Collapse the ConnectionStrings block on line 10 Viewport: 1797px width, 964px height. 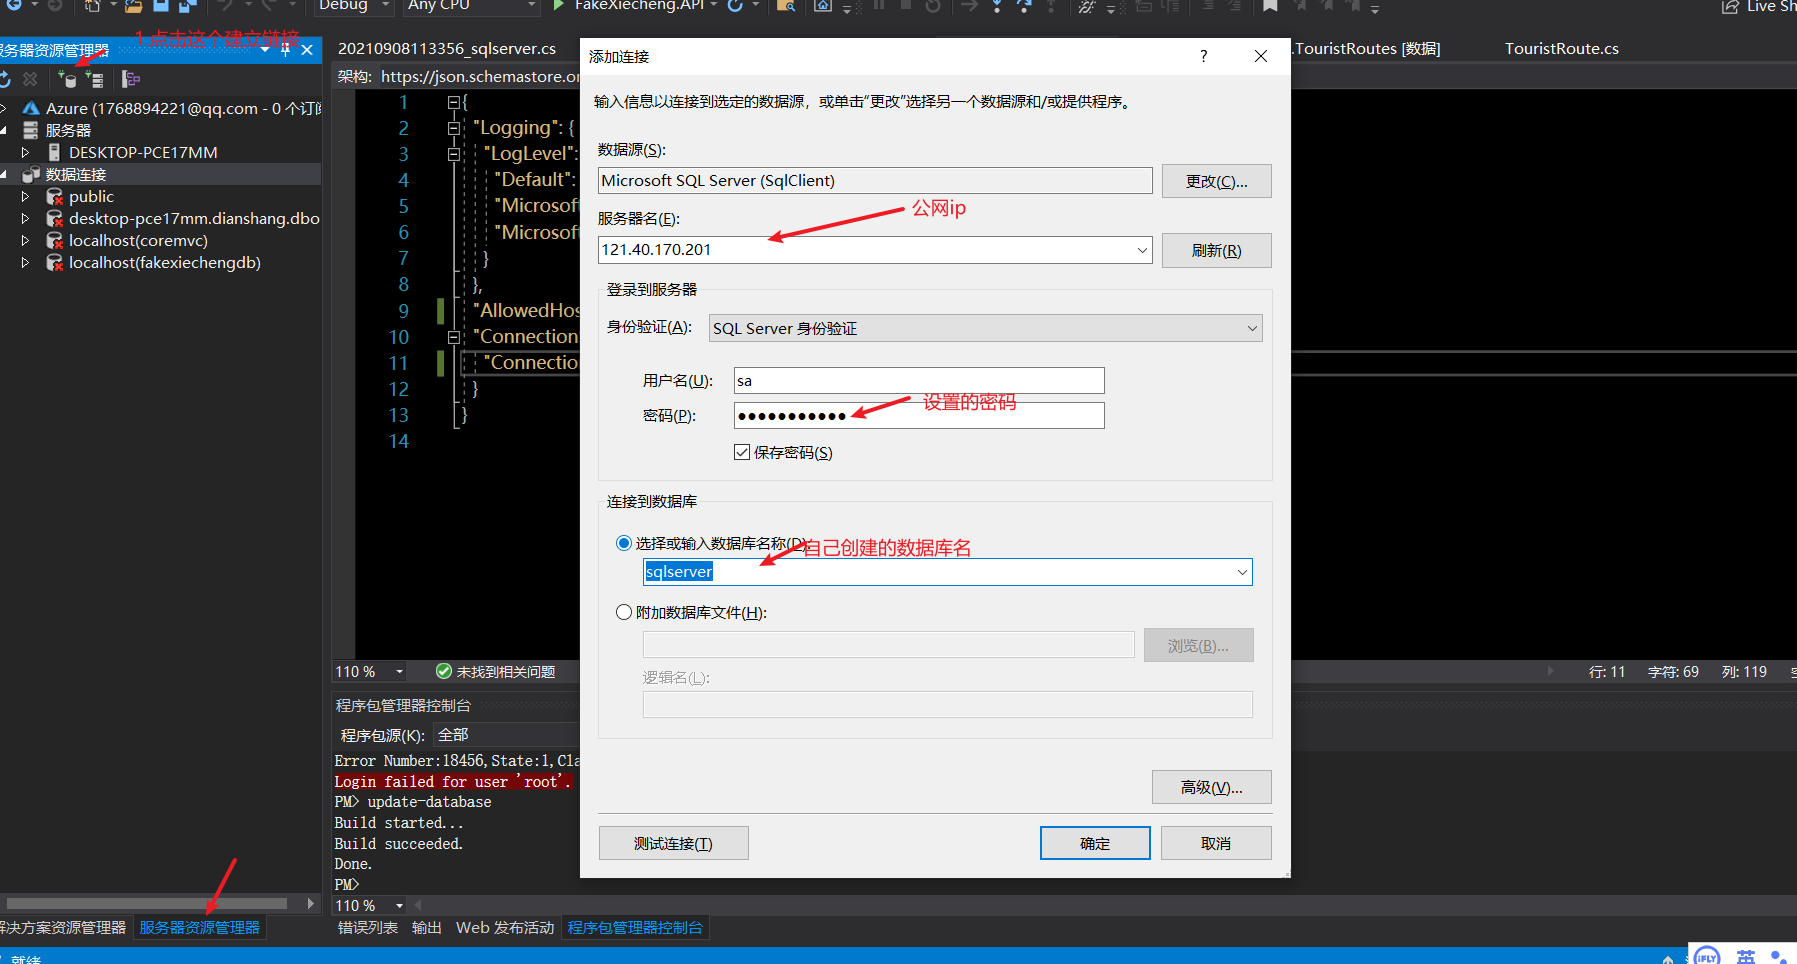coord(454,337)
